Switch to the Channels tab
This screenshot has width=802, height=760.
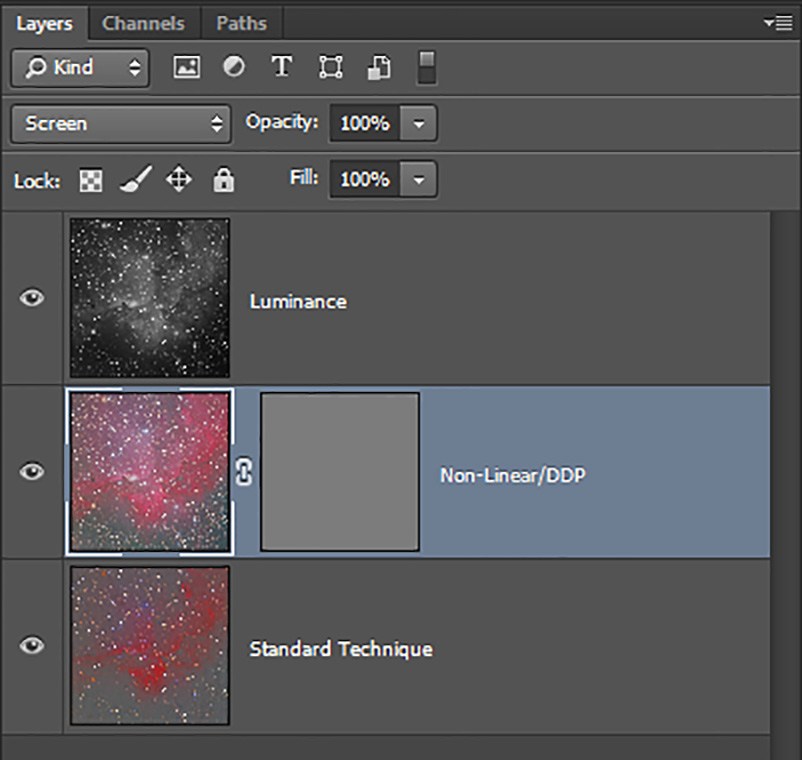pos(143,24)
